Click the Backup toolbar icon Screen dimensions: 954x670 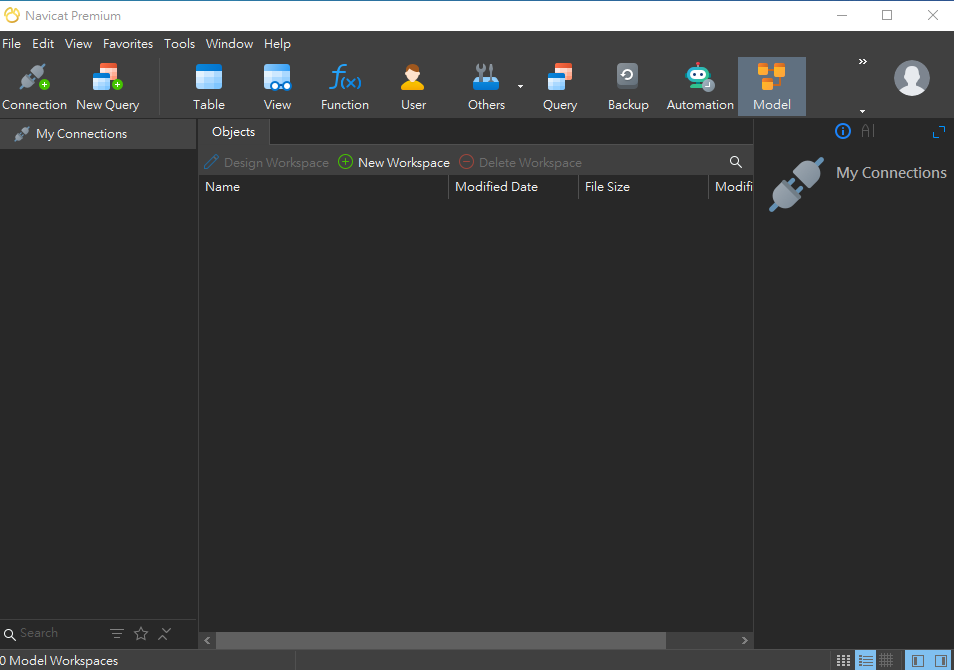[628, 86]
